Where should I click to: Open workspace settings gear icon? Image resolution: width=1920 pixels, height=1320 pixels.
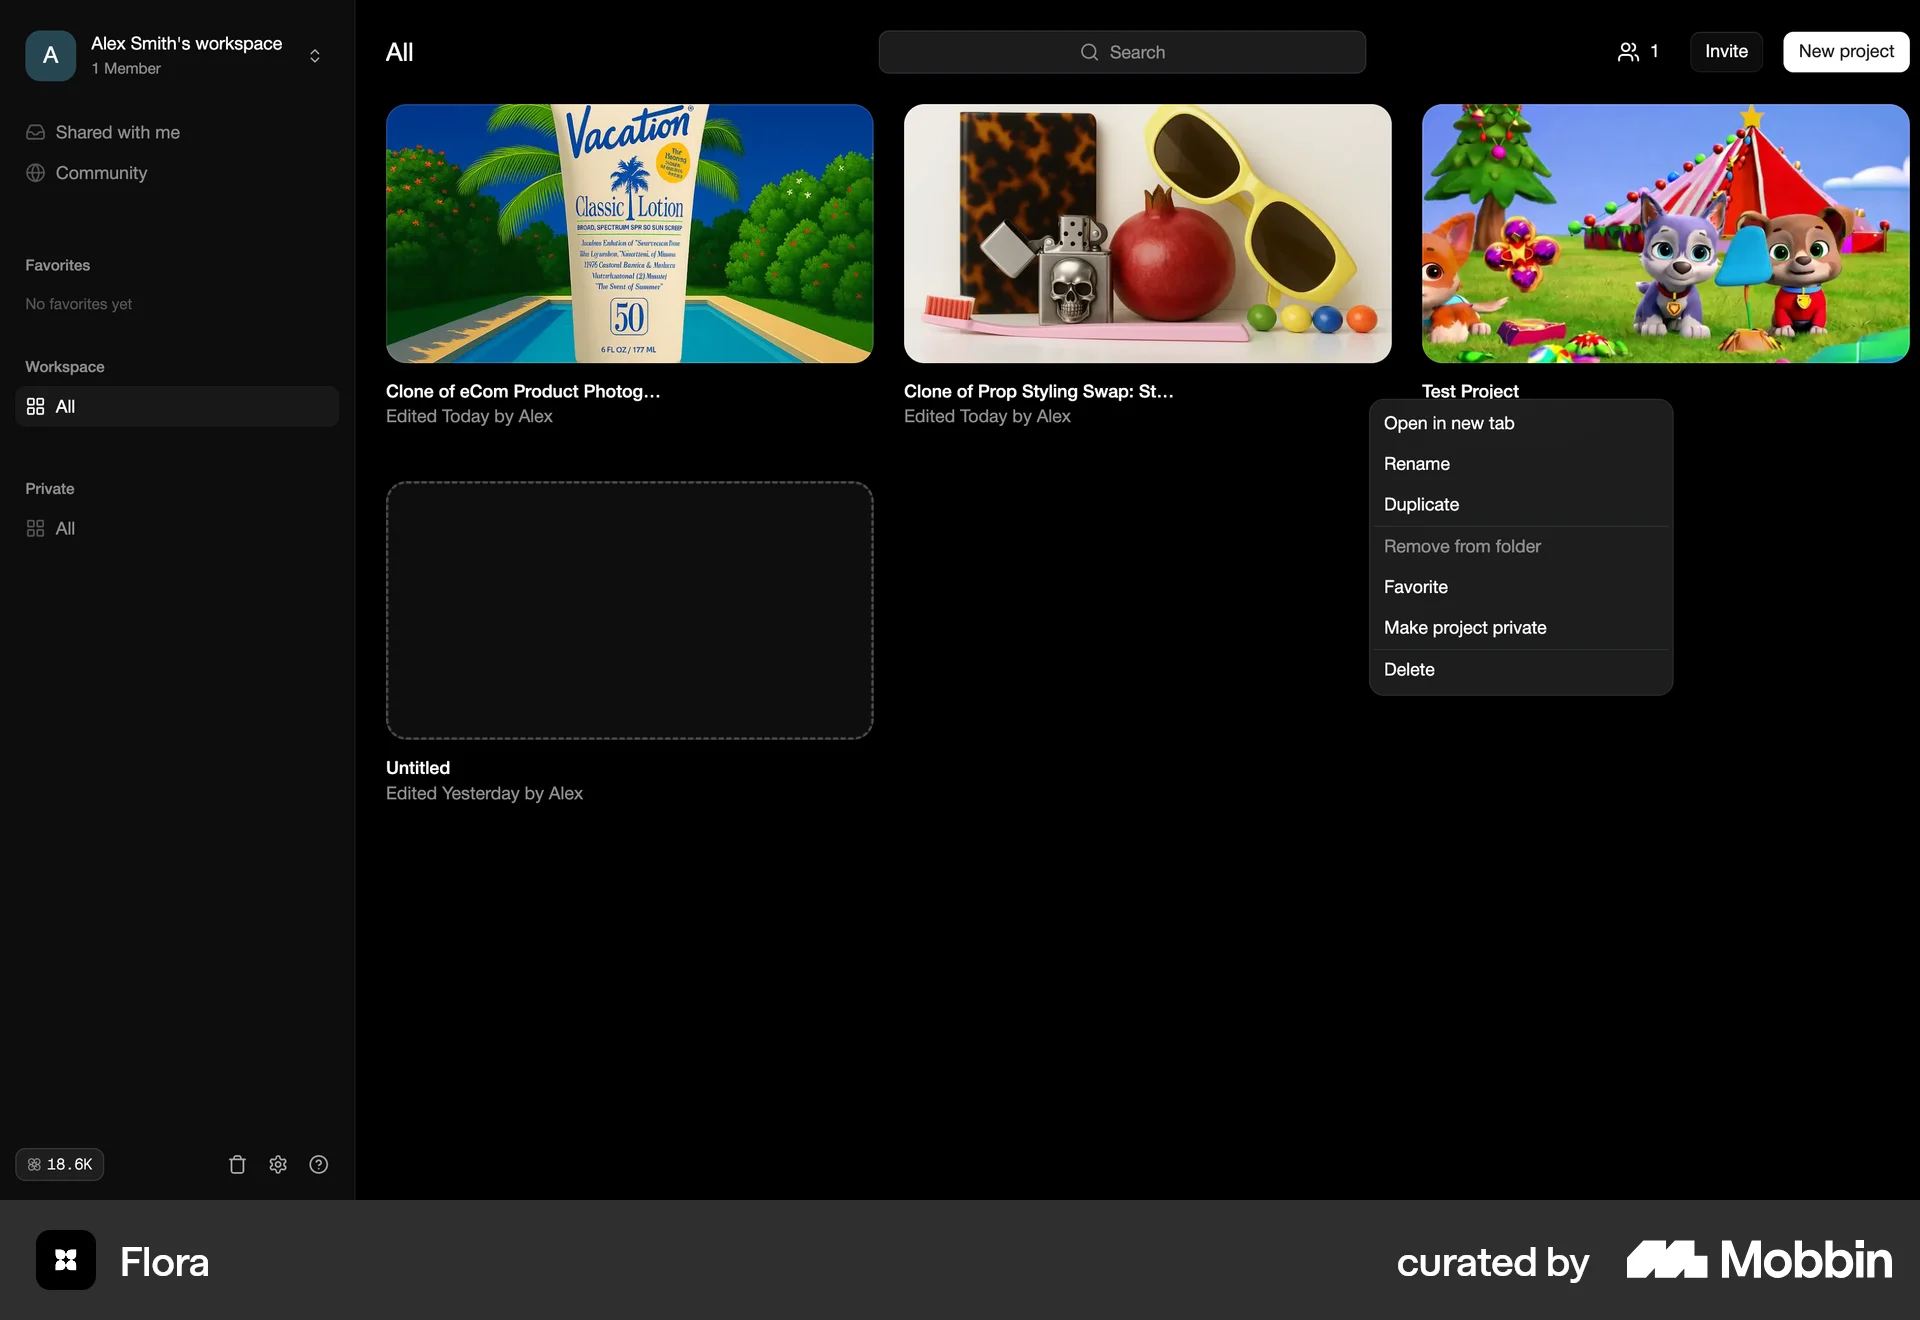(277, 1164)
